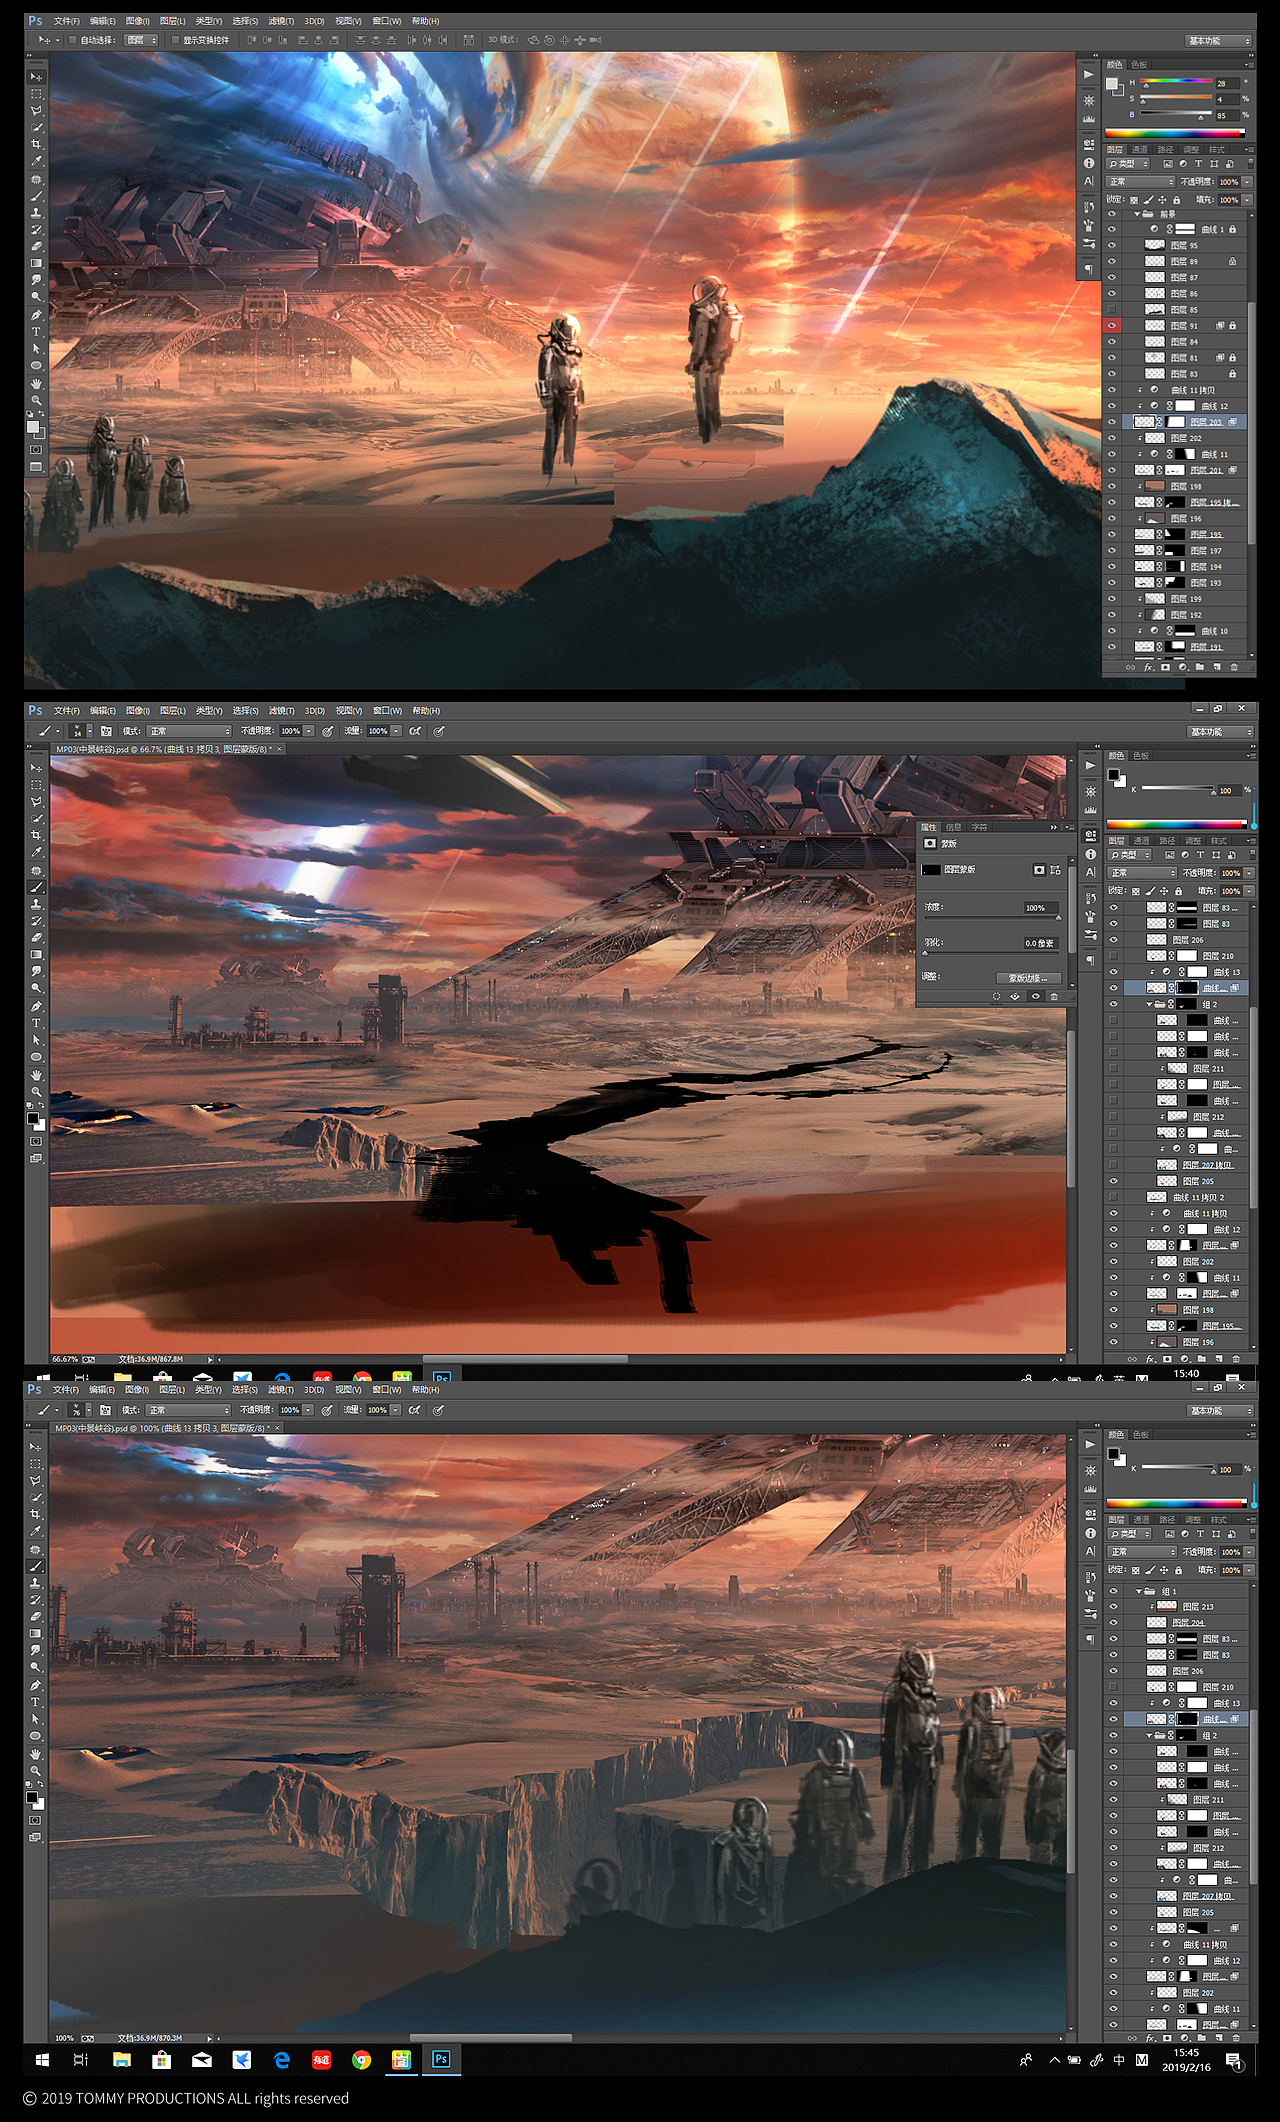
Task: Show 图层 211 layer in middle window
Action: pyautogui.click(x=1113, y=1068)
